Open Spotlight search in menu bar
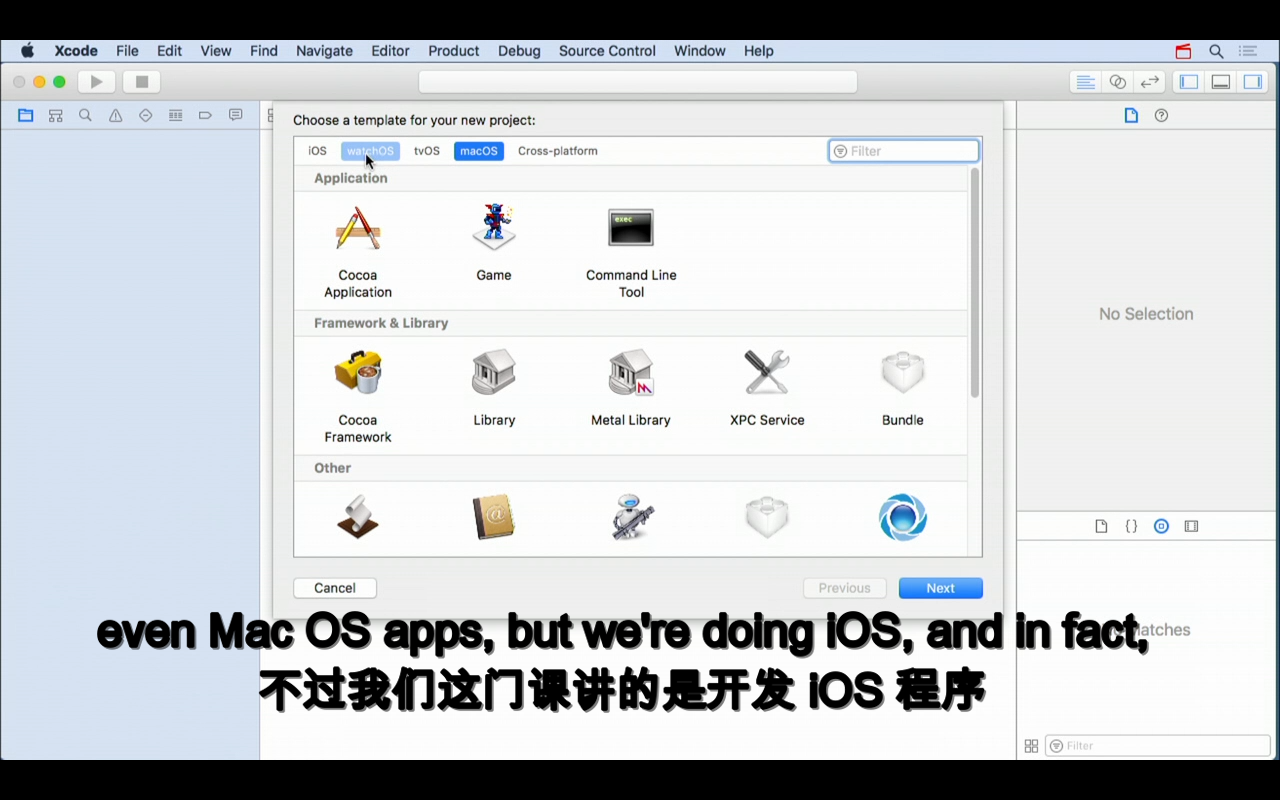The image size is (1280, 800). (1216, 51)
